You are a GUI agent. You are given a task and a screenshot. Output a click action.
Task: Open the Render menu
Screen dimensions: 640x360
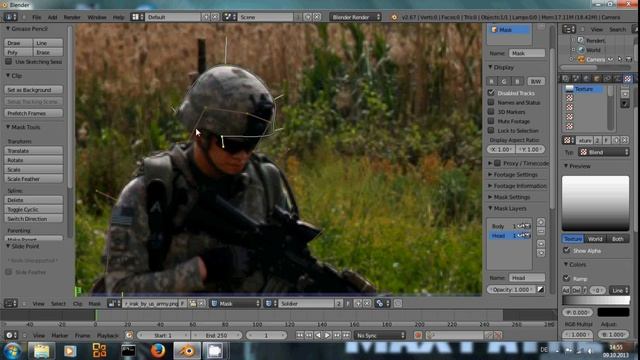(72, 17)
